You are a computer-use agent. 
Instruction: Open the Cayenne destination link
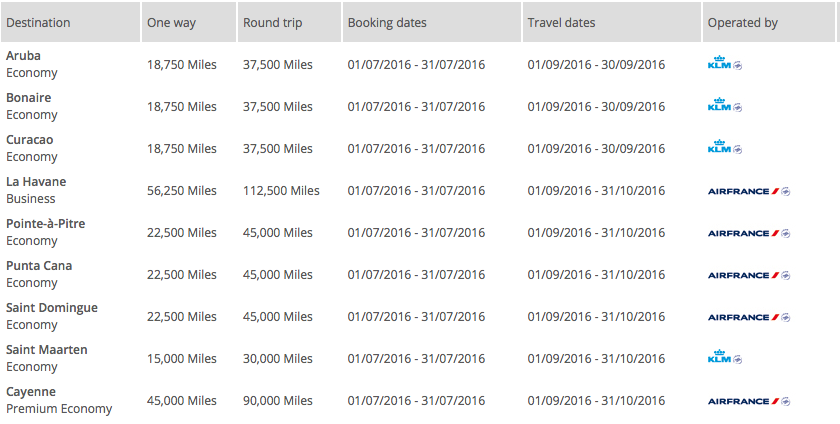pyautogui.click(x=31, y=392)
